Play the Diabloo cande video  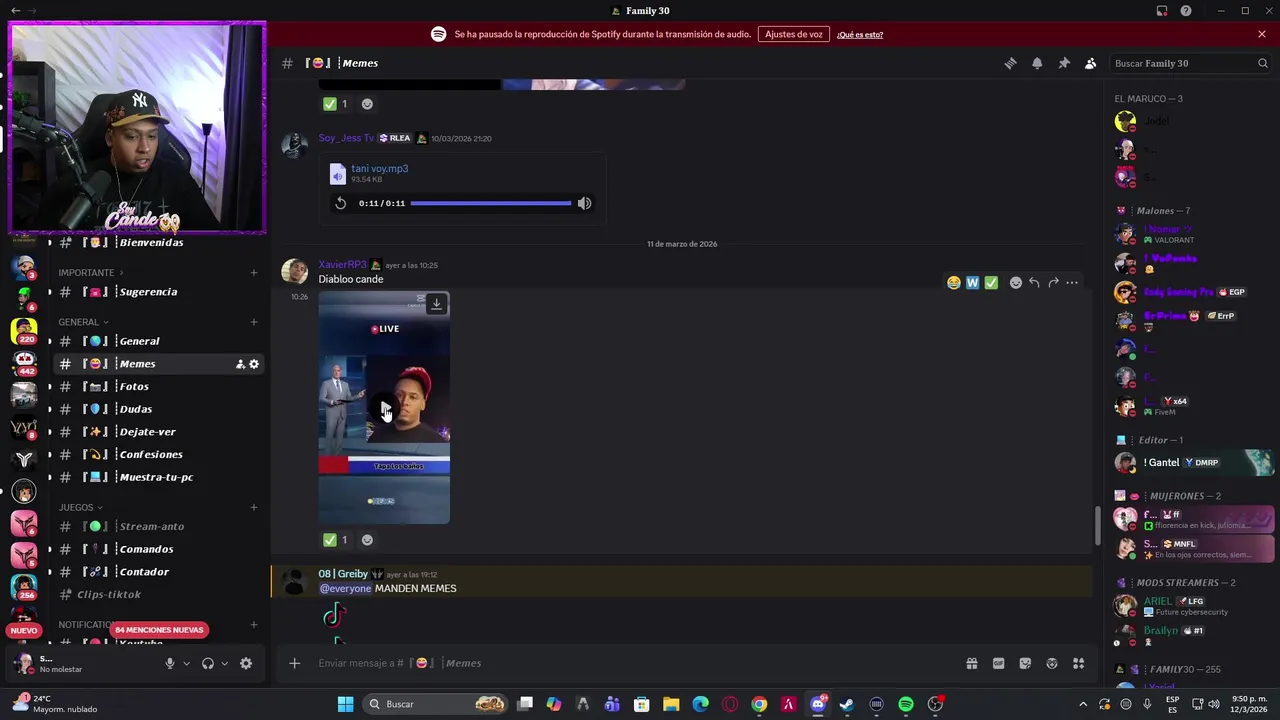point(384,408)
